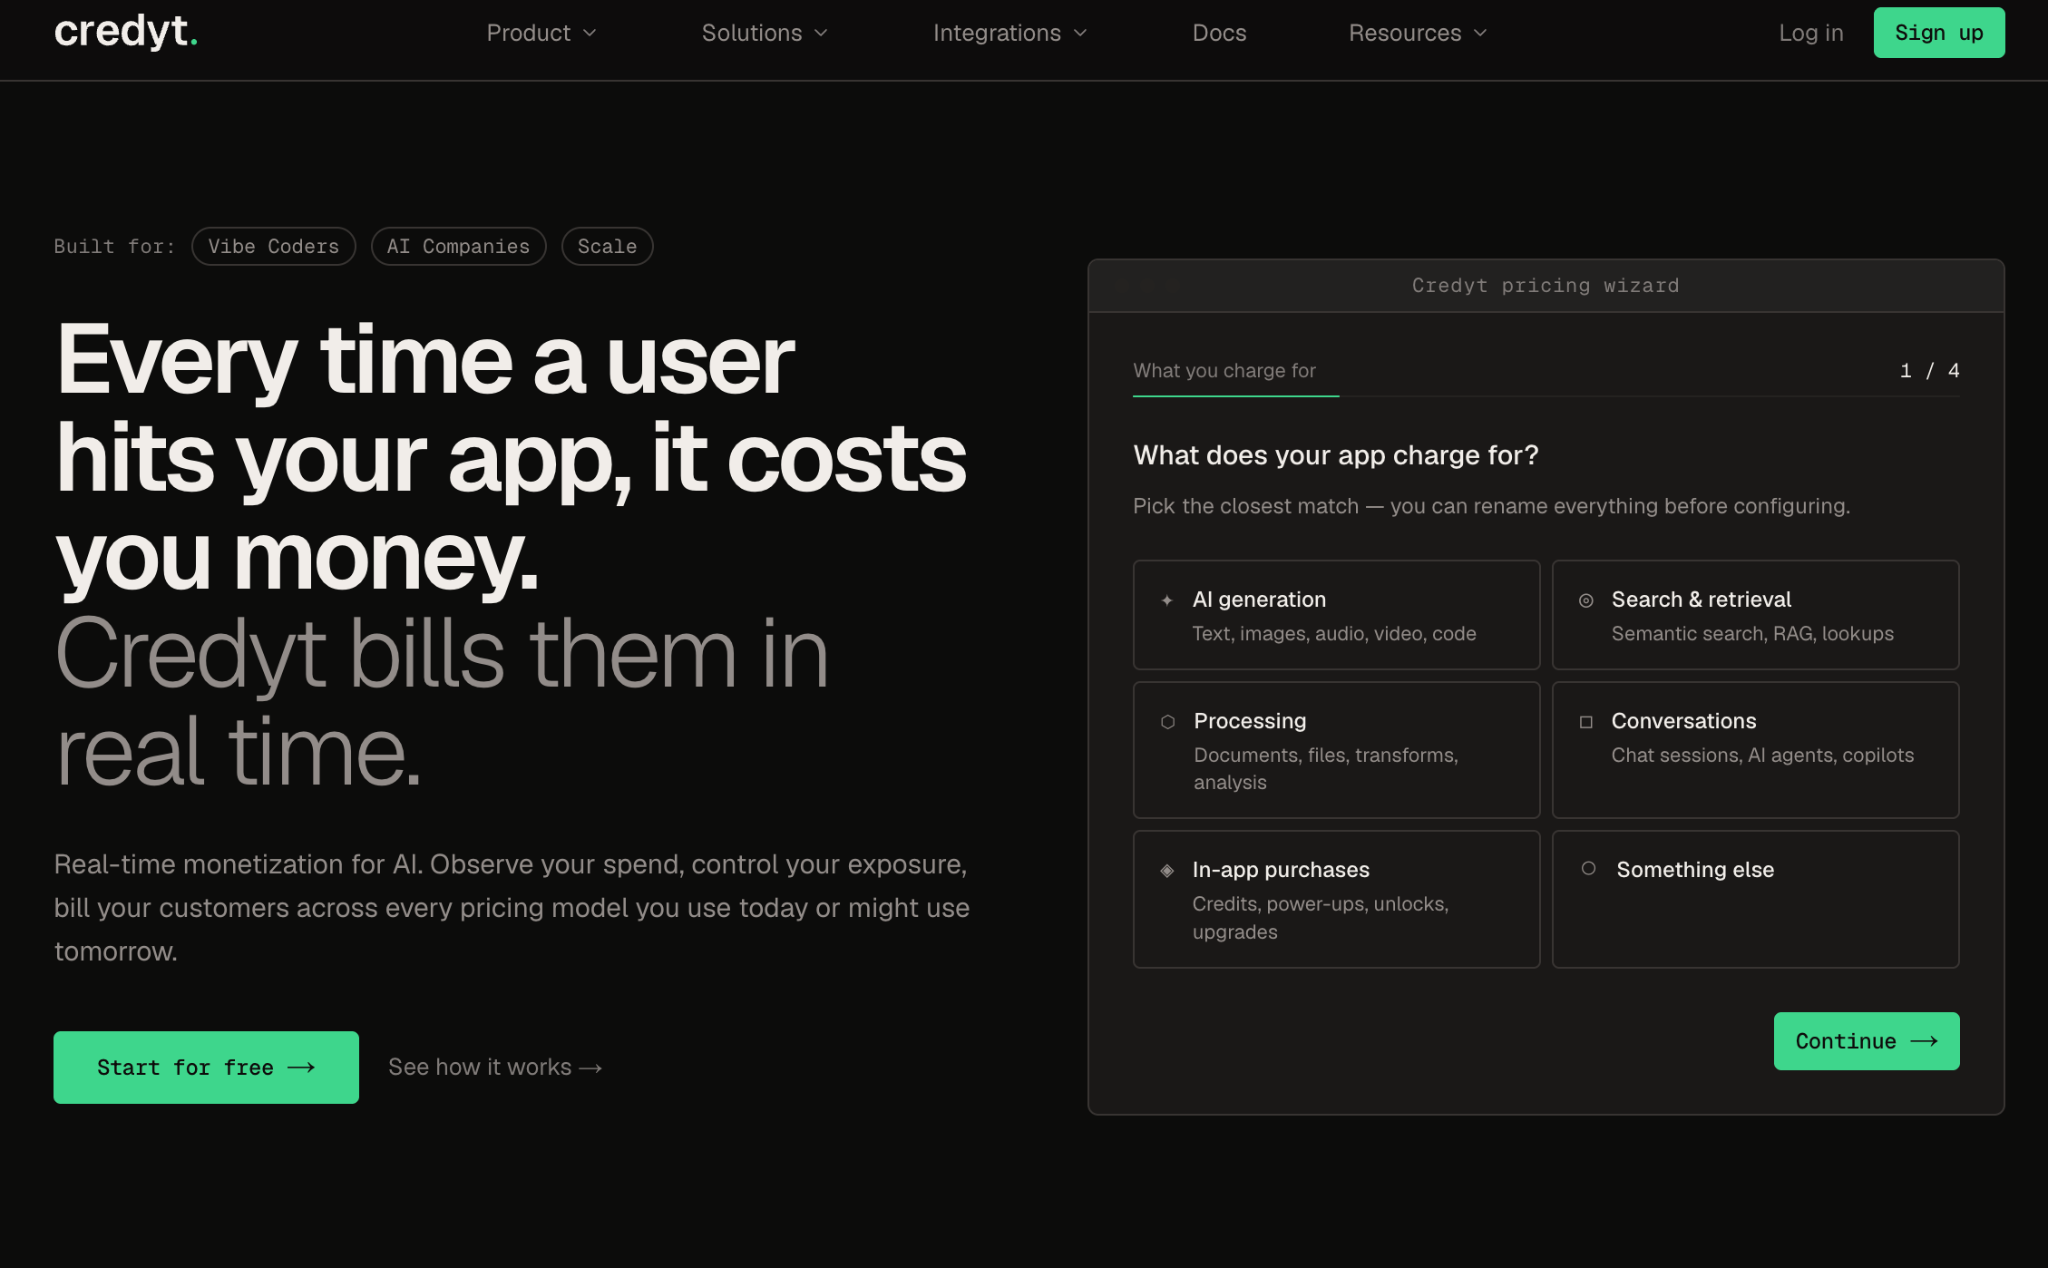Click the circle icon beside Something else
Image resolution: width=2048 pixels, height=1268 pixels.
tap(1588, 868)
